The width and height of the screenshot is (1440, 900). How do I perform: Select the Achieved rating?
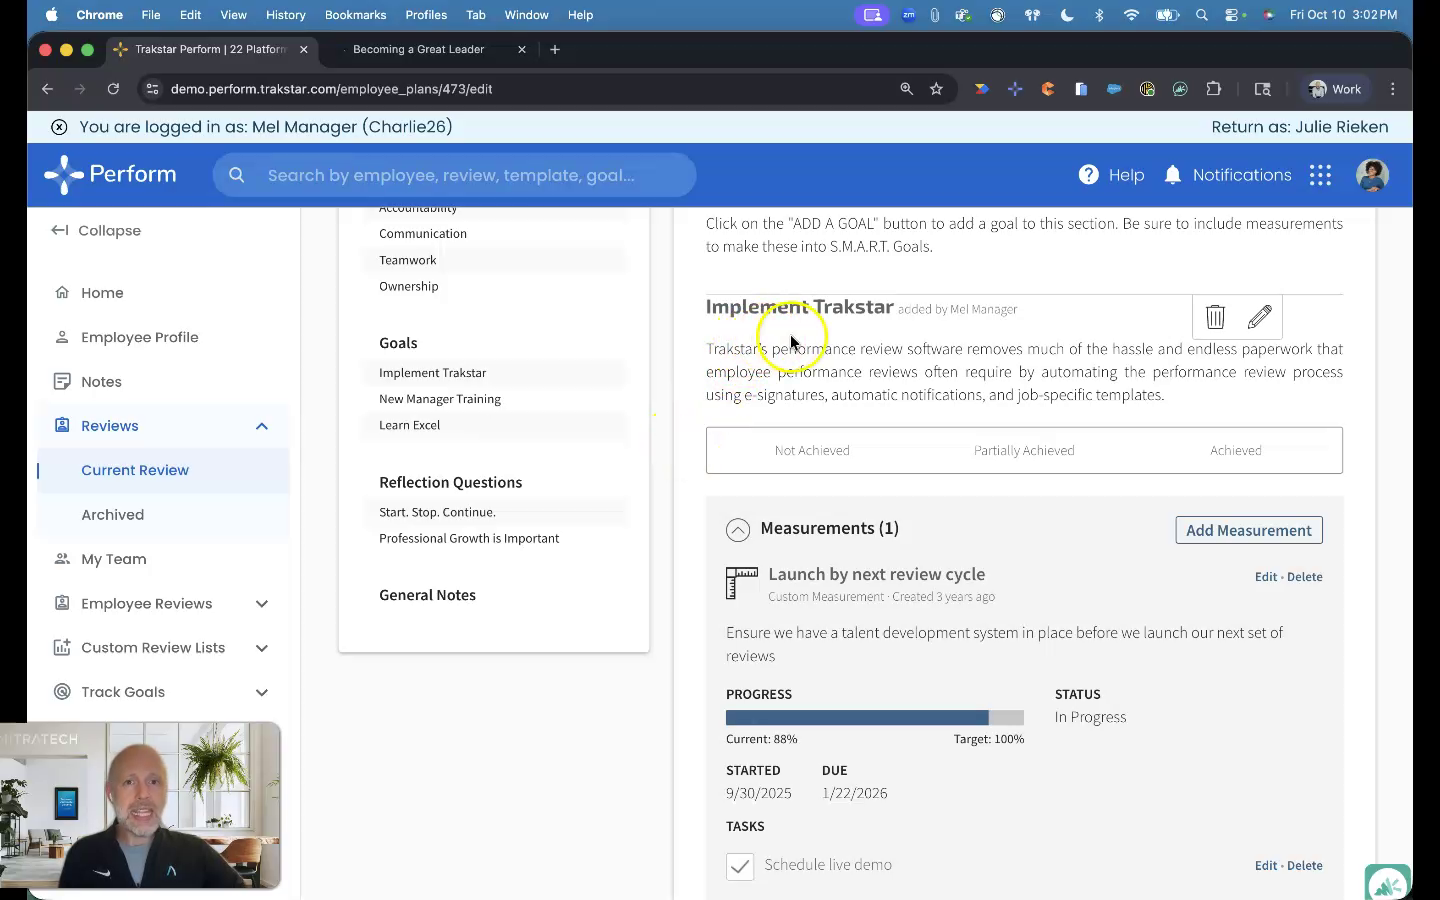tap(1236, 451)
